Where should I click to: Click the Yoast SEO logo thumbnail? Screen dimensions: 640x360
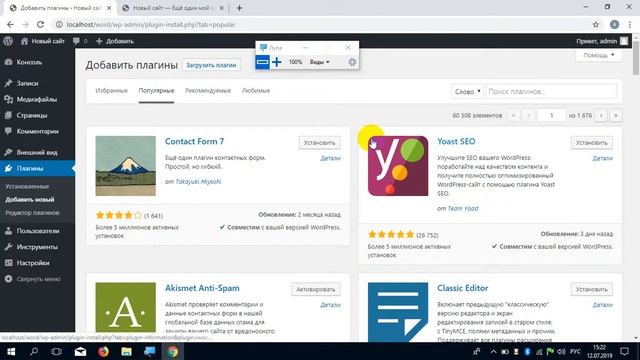398,166
